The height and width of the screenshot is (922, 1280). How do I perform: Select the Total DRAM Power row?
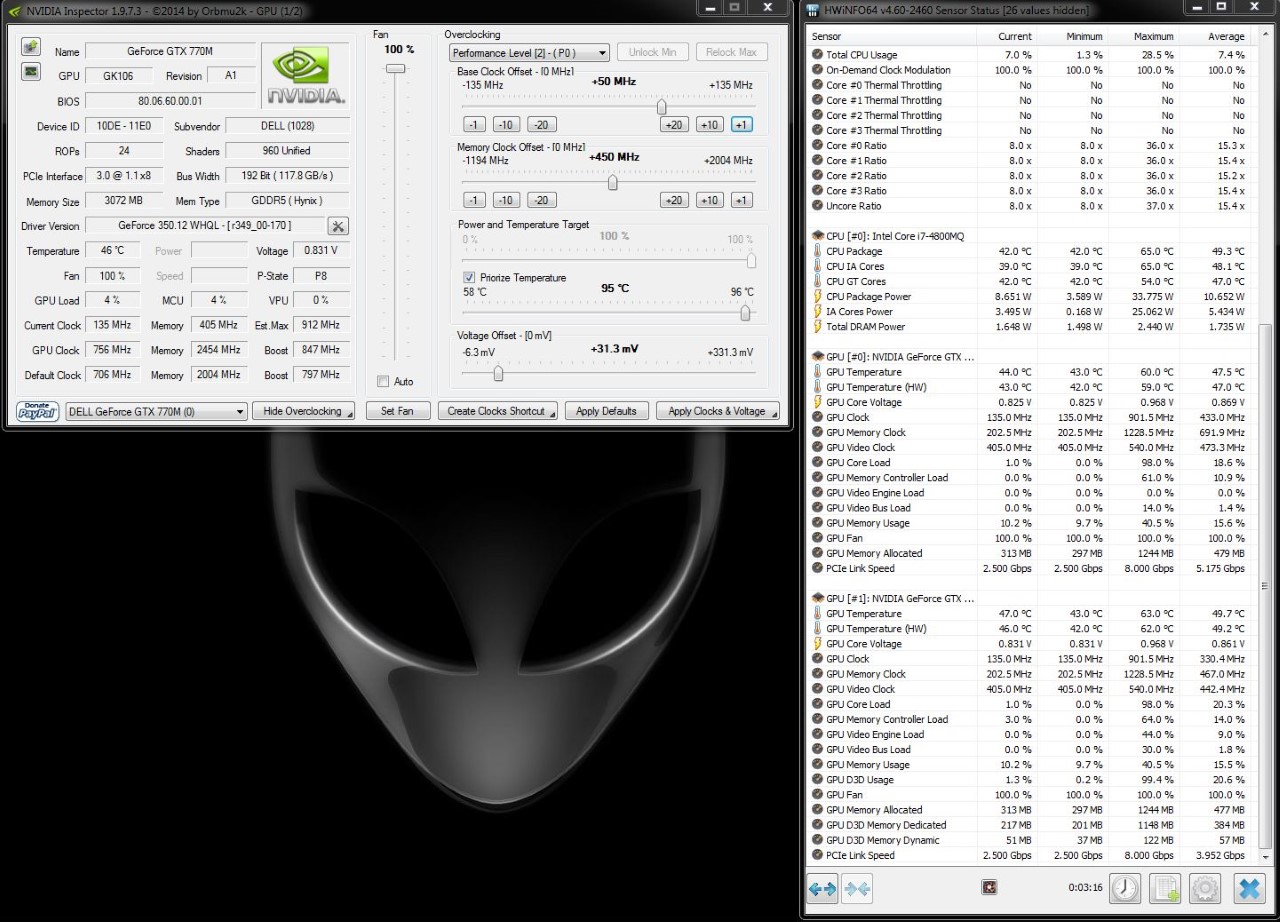pos(1031,327)
